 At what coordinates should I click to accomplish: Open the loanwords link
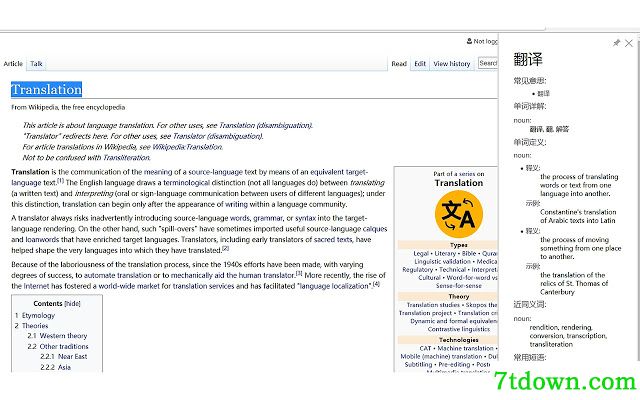(41, 240)
